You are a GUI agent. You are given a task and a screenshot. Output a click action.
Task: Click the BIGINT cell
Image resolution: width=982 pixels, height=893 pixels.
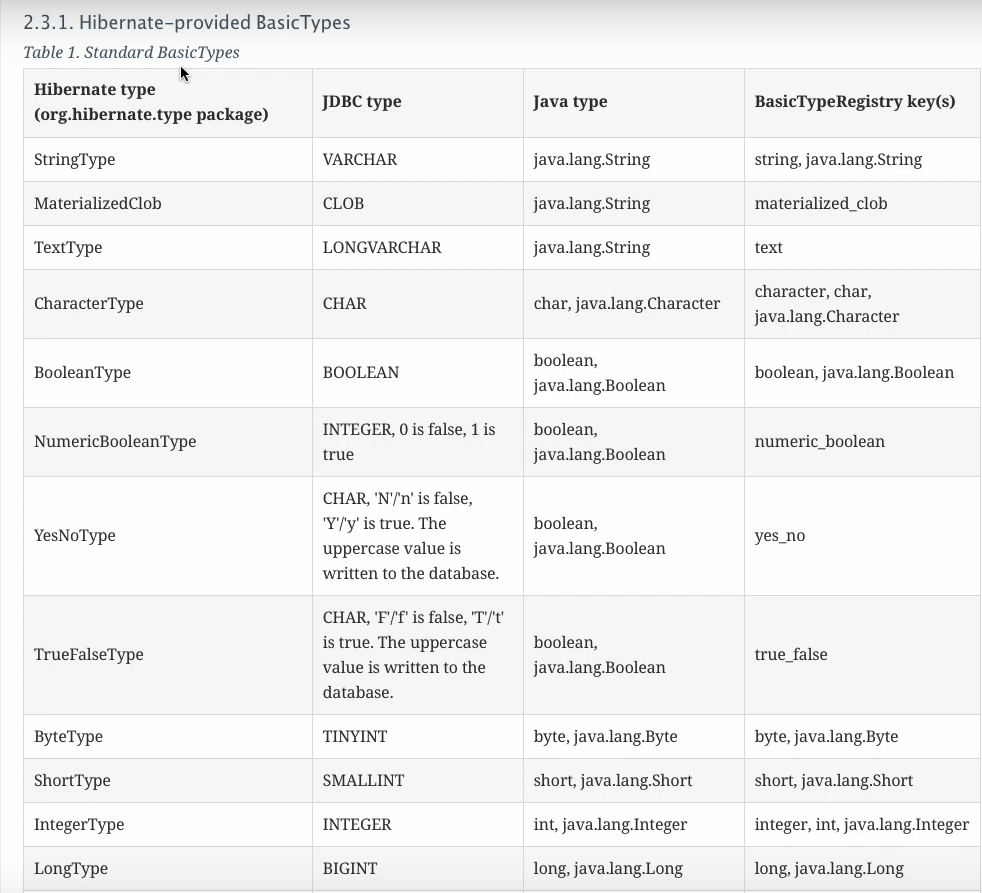pyautogui.click(x=418, y=868)
